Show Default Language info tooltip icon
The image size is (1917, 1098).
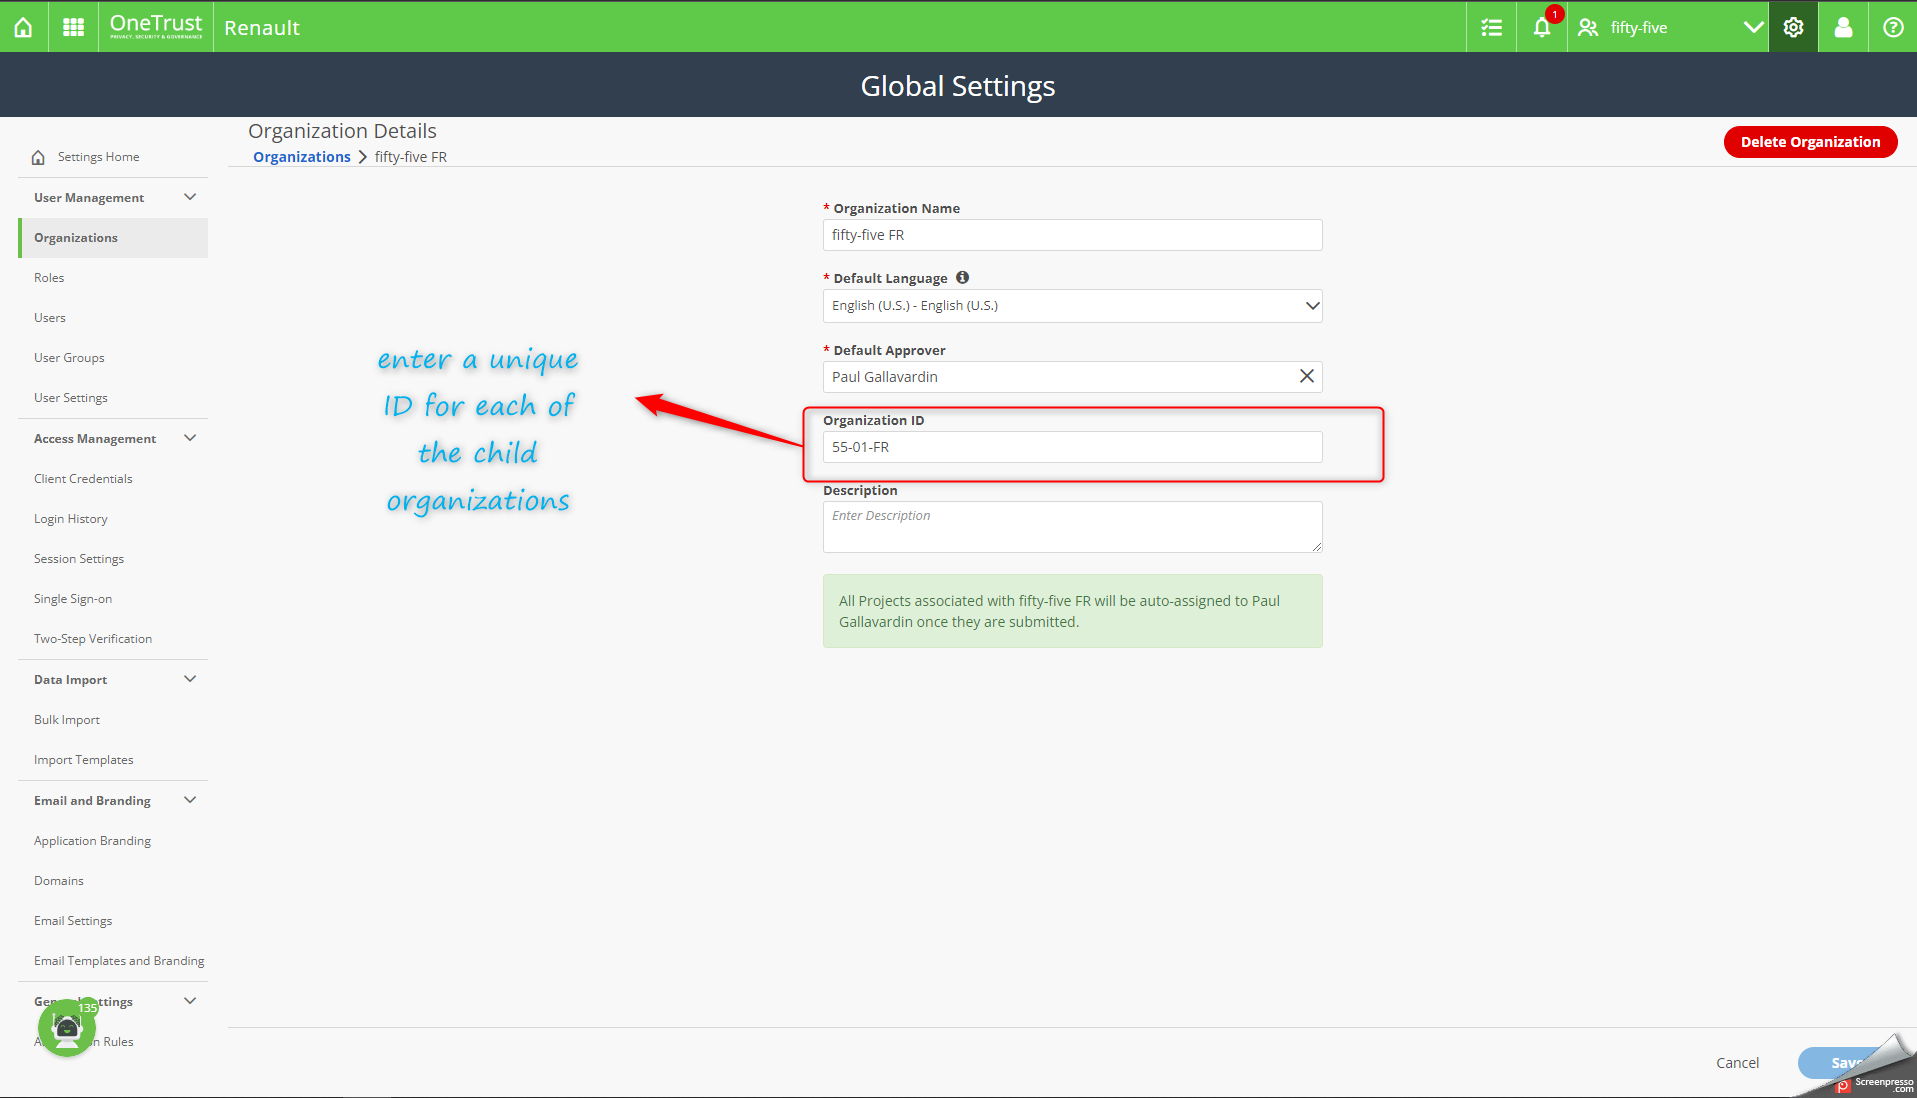point(962,277)
